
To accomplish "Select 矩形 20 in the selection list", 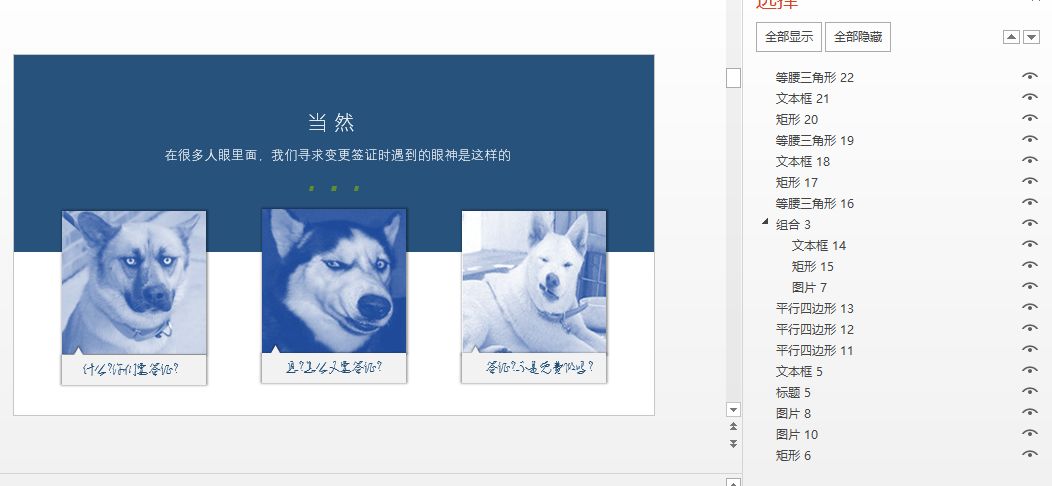I will (x=796, y=119).
